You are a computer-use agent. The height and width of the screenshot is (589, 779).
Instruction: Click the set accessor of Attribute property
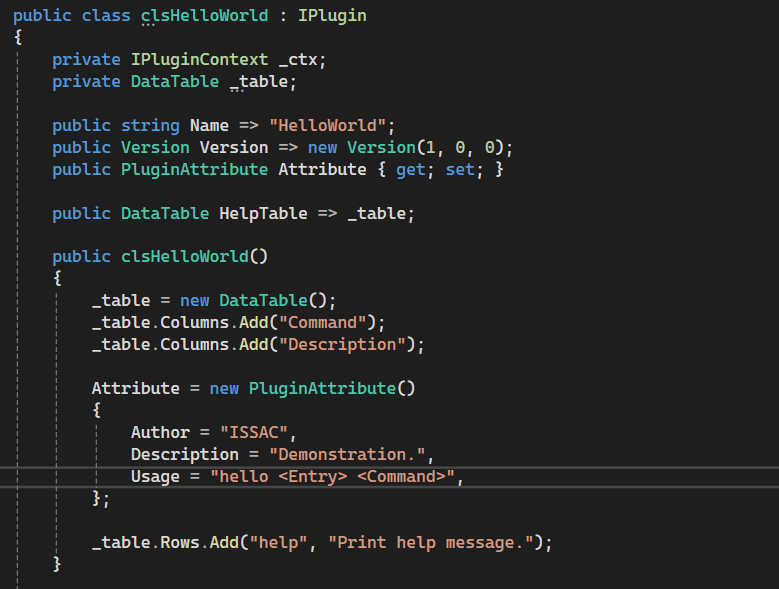click(459, 169)
